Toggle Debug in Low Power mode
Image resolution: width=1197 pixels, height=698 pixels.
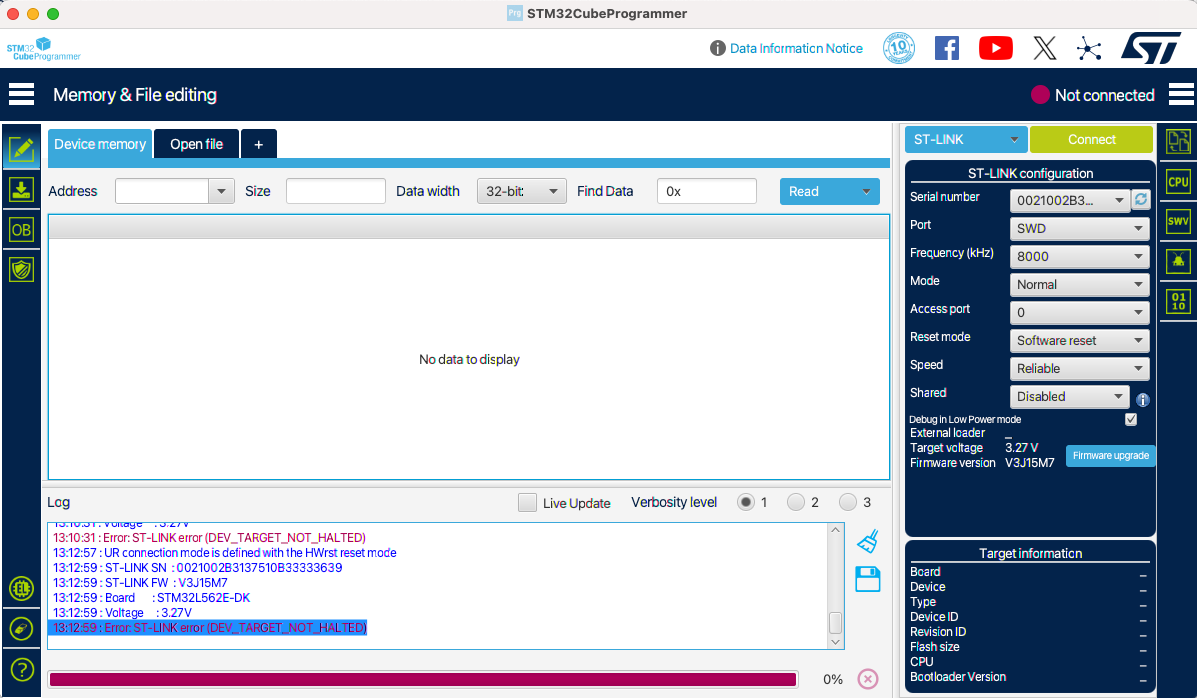(x=1131, y=419)
